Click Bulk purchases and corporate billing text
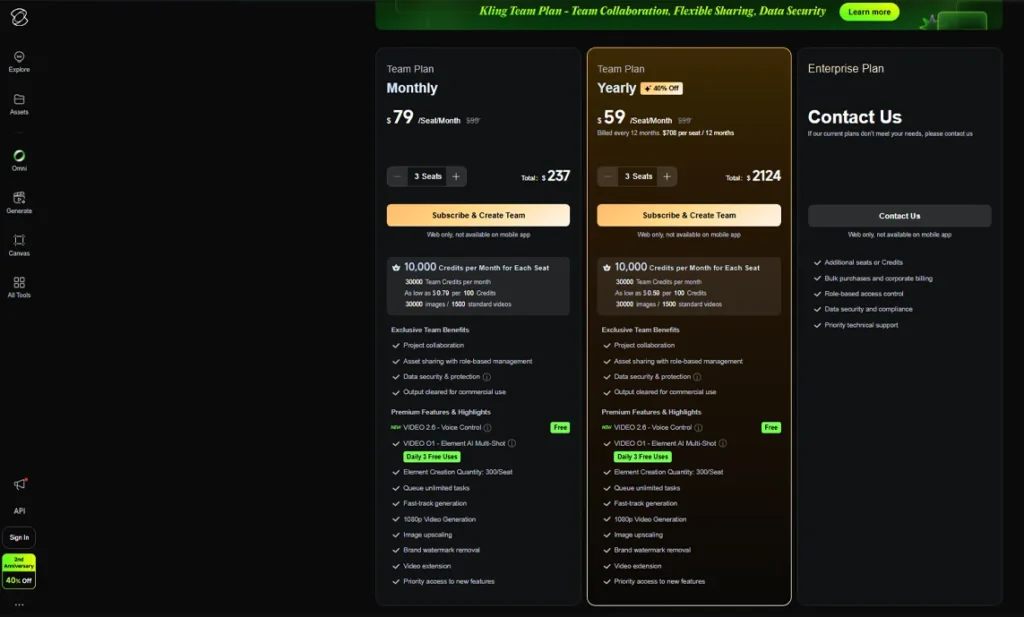1024x617 pixels. (x=878, y=278)
